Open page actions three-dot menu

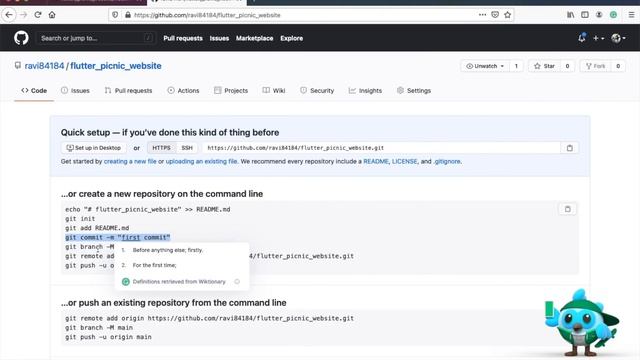tap(482, 15)
